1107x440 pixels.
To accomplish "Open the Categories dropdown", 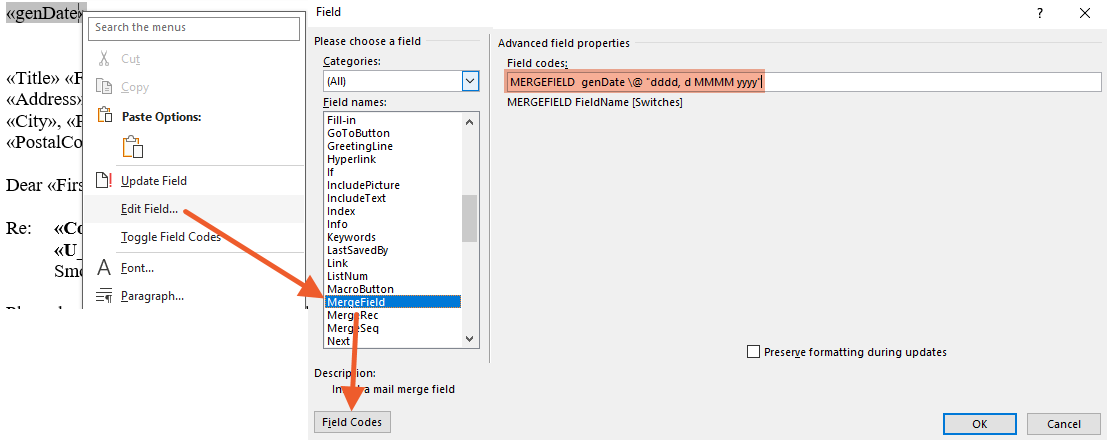I will [471, 81].
